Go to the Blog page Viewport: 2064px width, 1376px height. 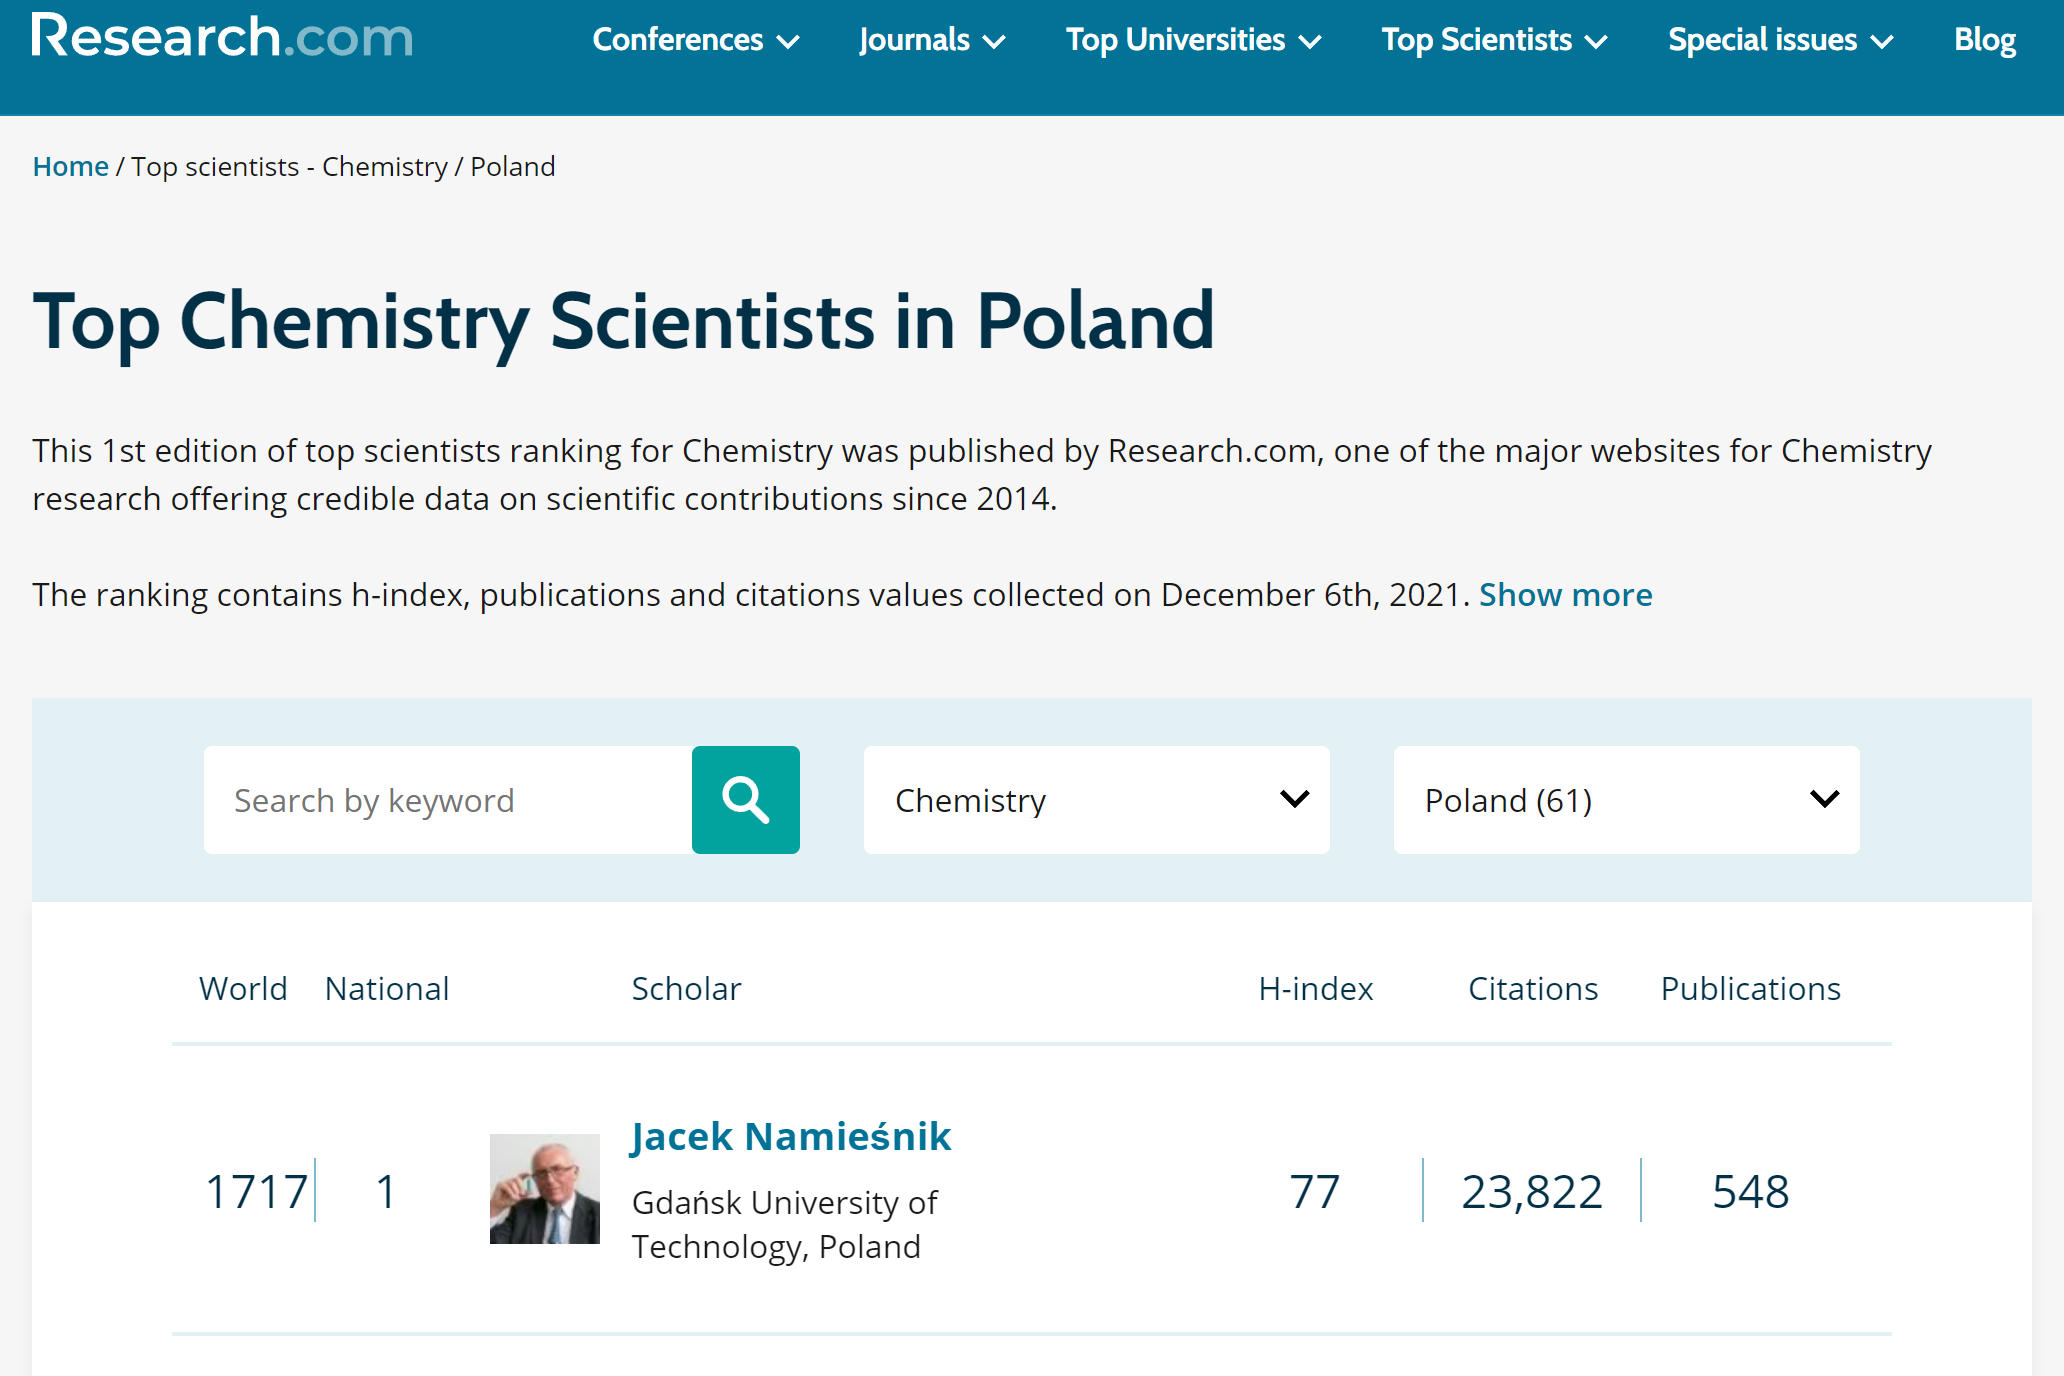(1984, 40)
